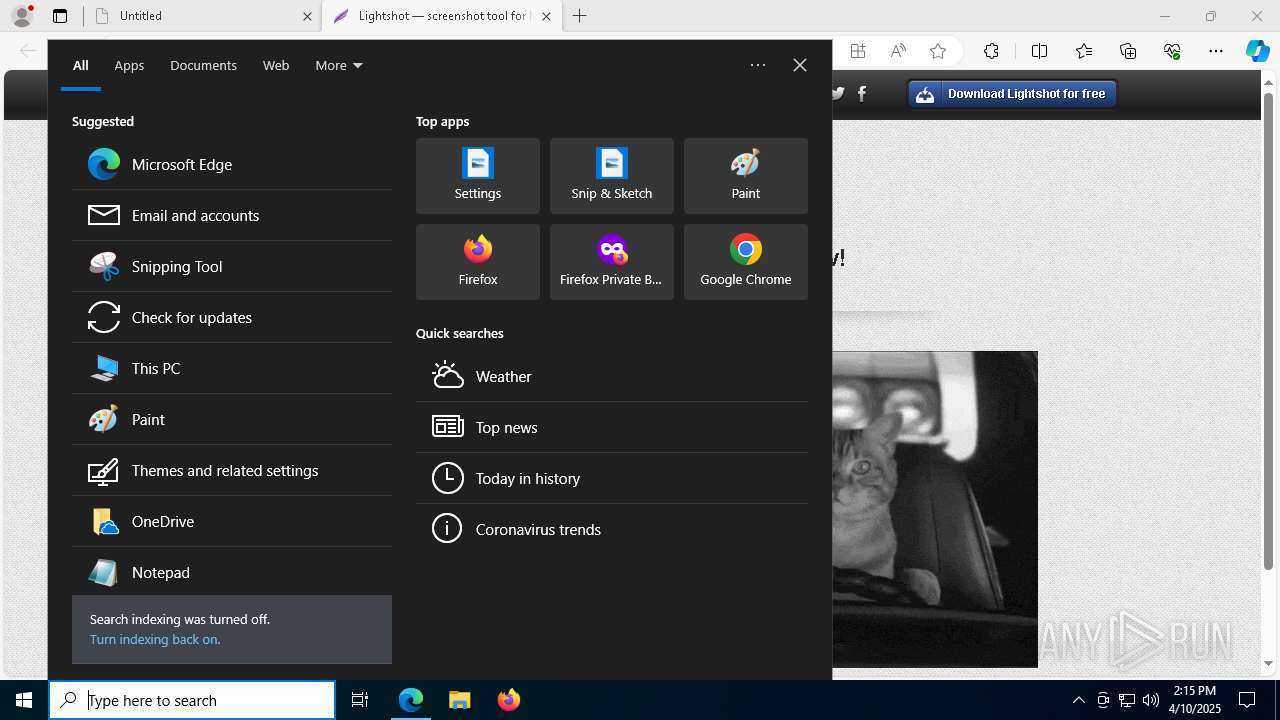This screenshot has width=1280, height=720.
Task: Select the Lightshot browser tab
Action: coord(442,16)
